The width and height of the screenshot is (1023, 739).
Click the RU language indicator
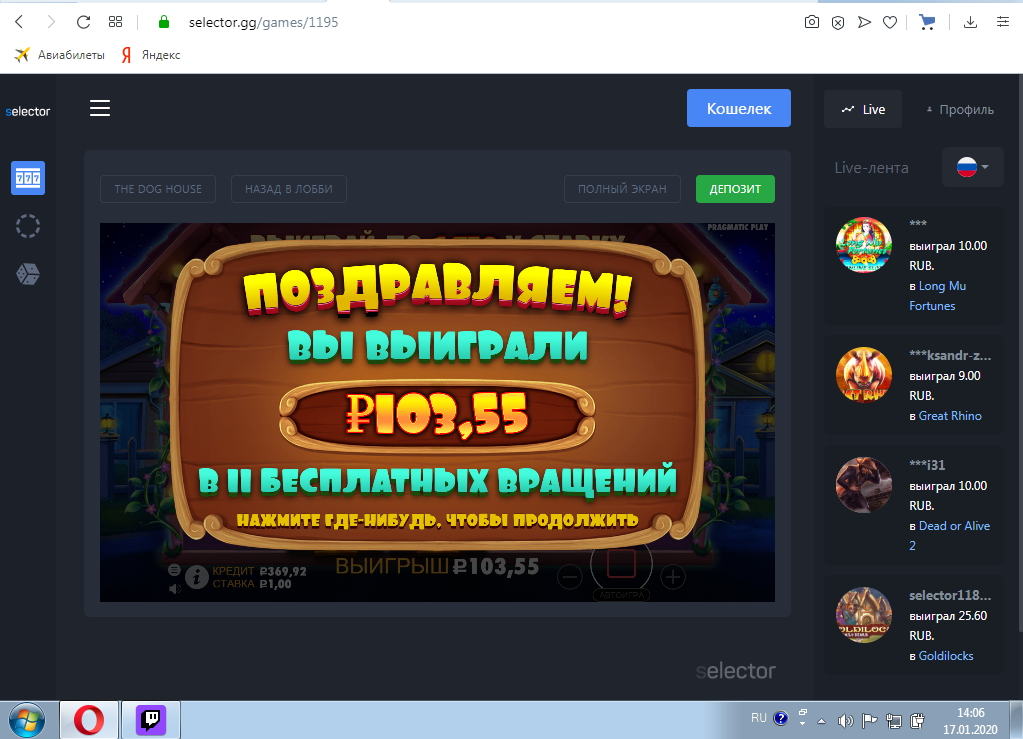(759, 718)
